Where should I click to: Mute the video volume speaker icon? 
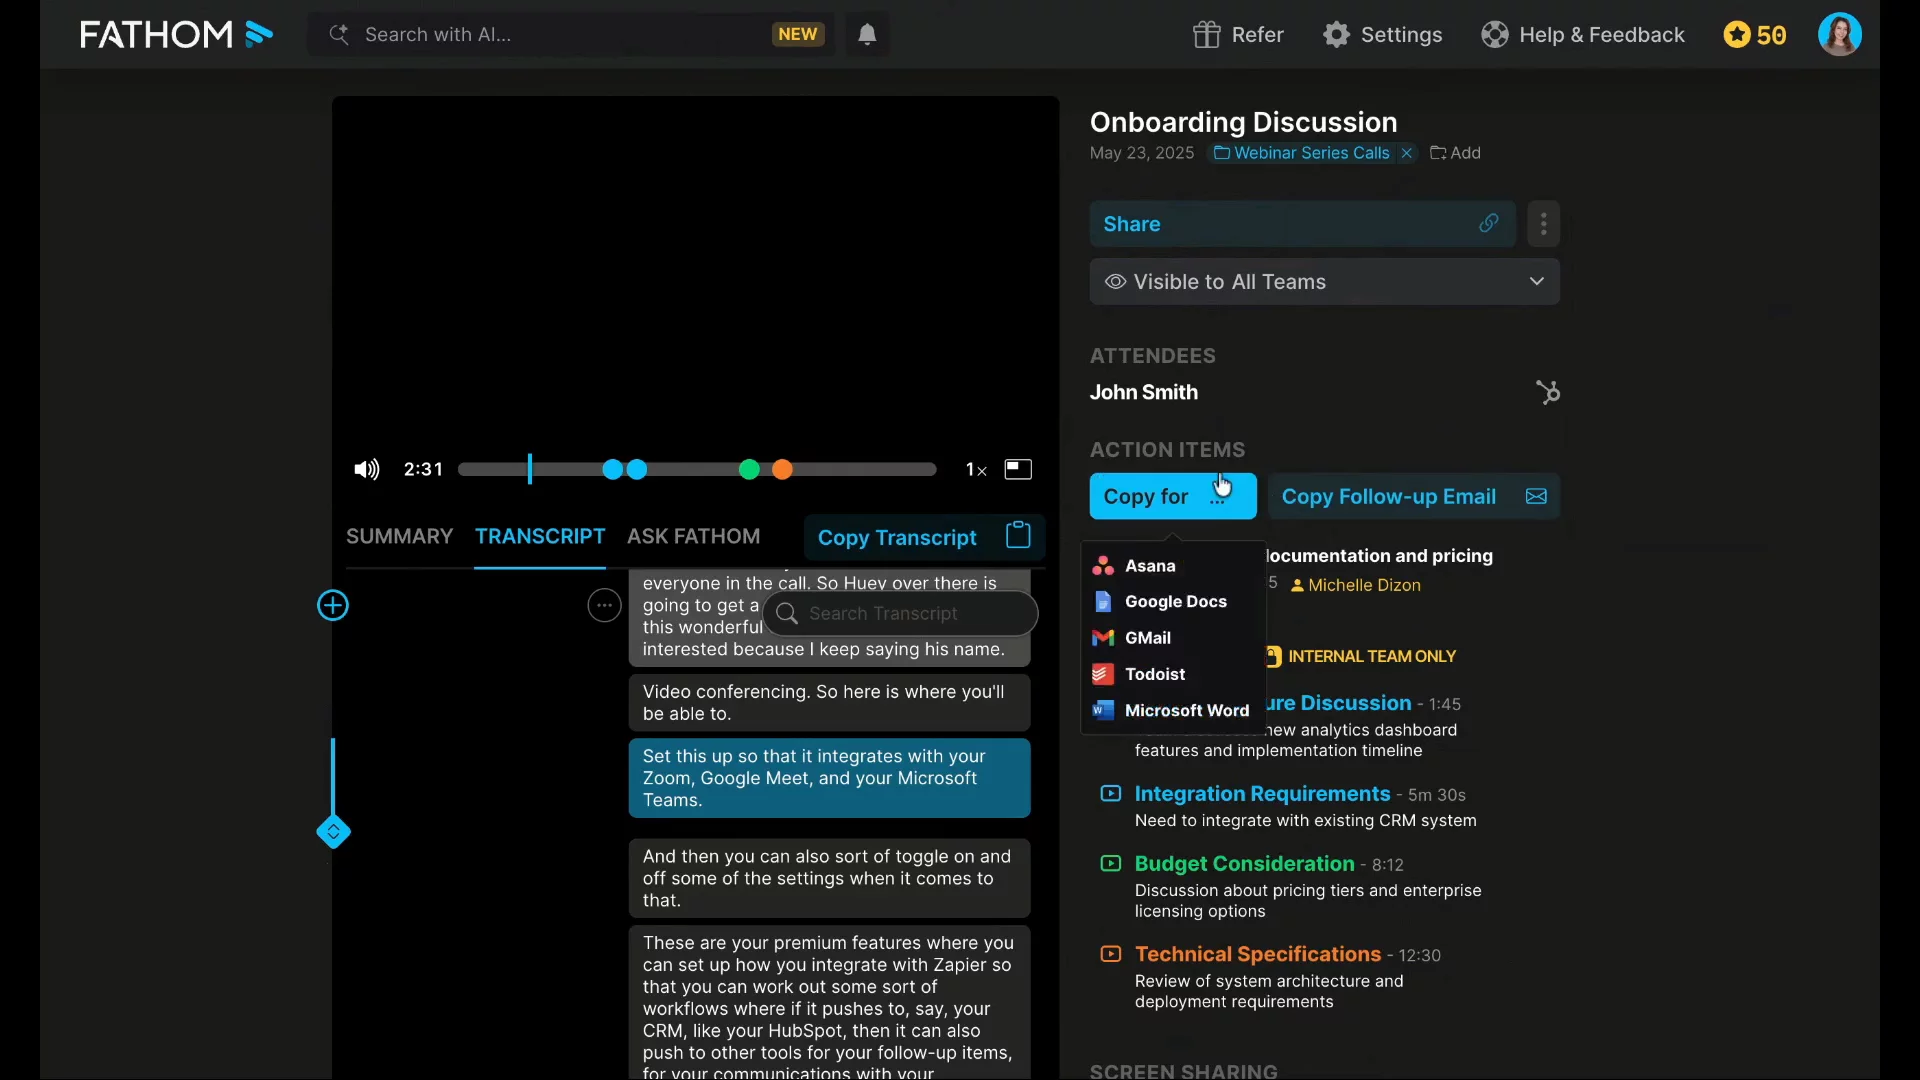click(366, 469)
